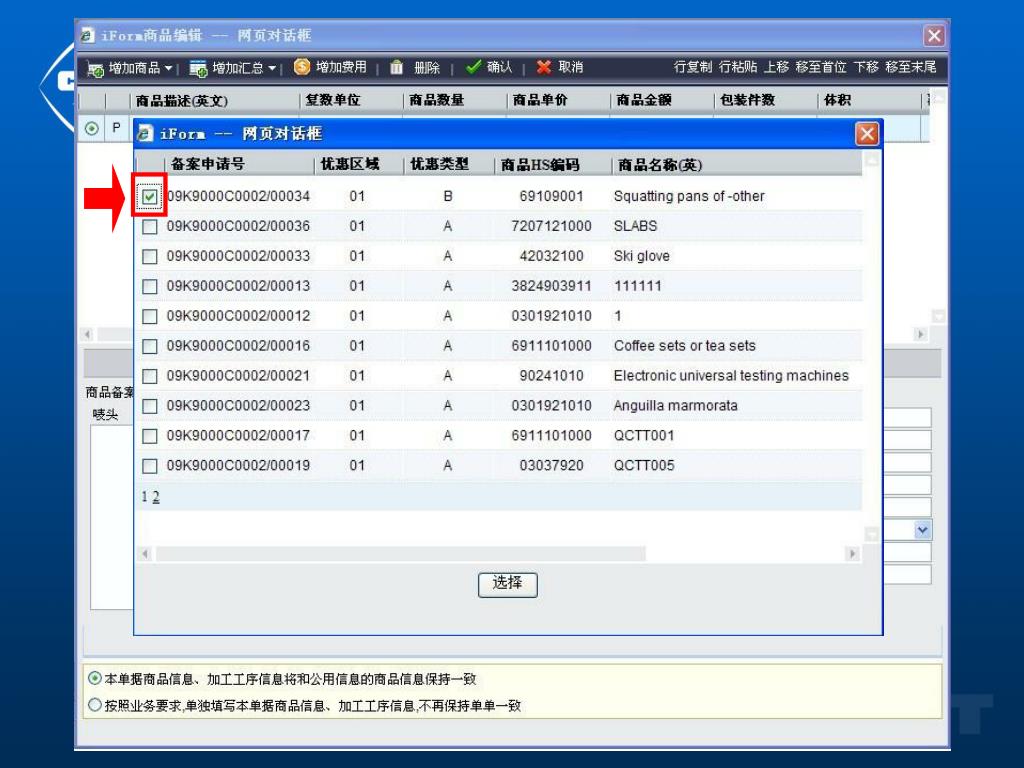Click the dialog vertical scrollbar up arrow

(871, 161)
